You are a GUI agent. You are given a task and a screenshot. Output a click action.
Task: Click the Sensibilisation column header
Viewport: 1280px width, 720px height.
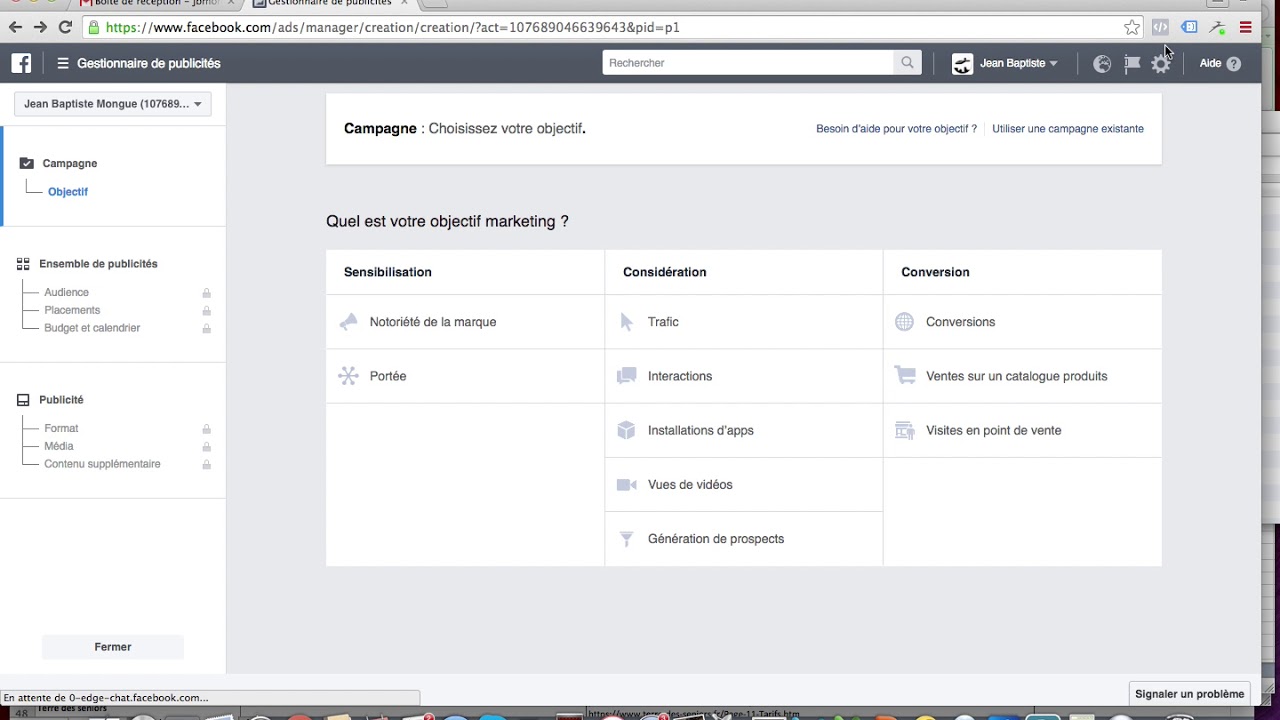388,272
